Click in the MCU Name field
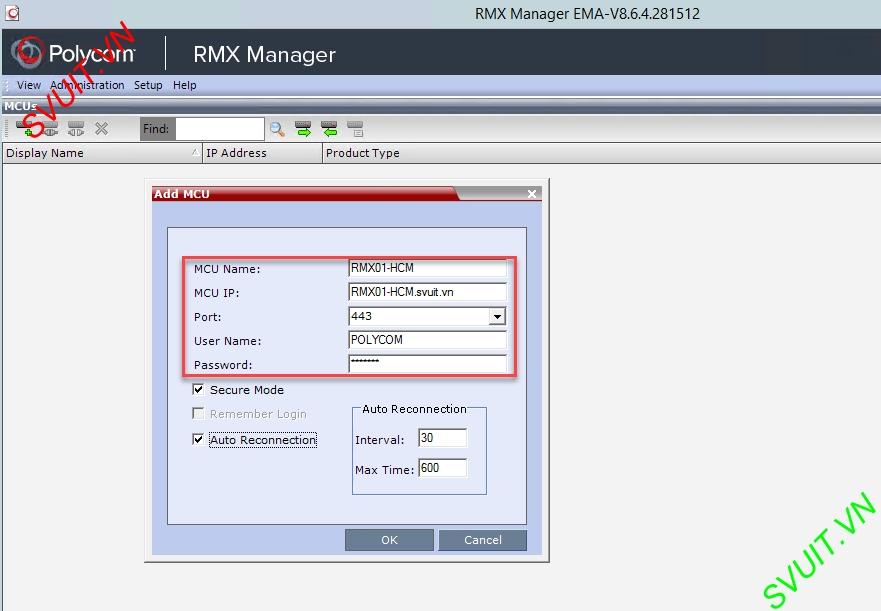This screenshot has width=881, height=611. [428, 268]
